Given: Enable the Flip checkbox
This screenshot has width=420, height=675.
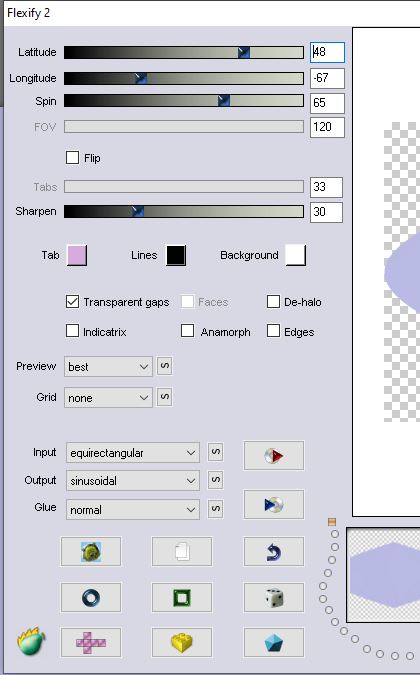Looking at the screenshot, I should [72, 158].
